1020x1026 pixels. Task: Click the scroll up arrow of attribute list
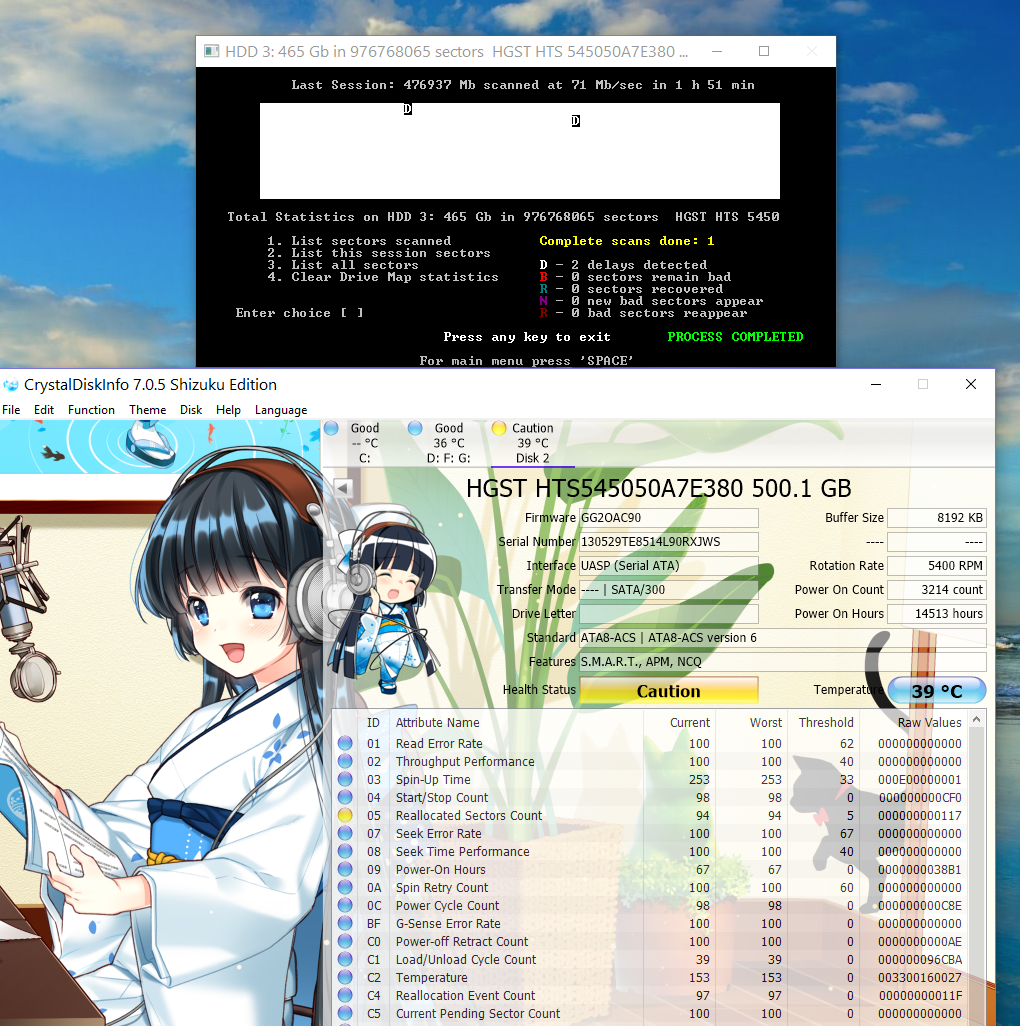pos(976,720)
